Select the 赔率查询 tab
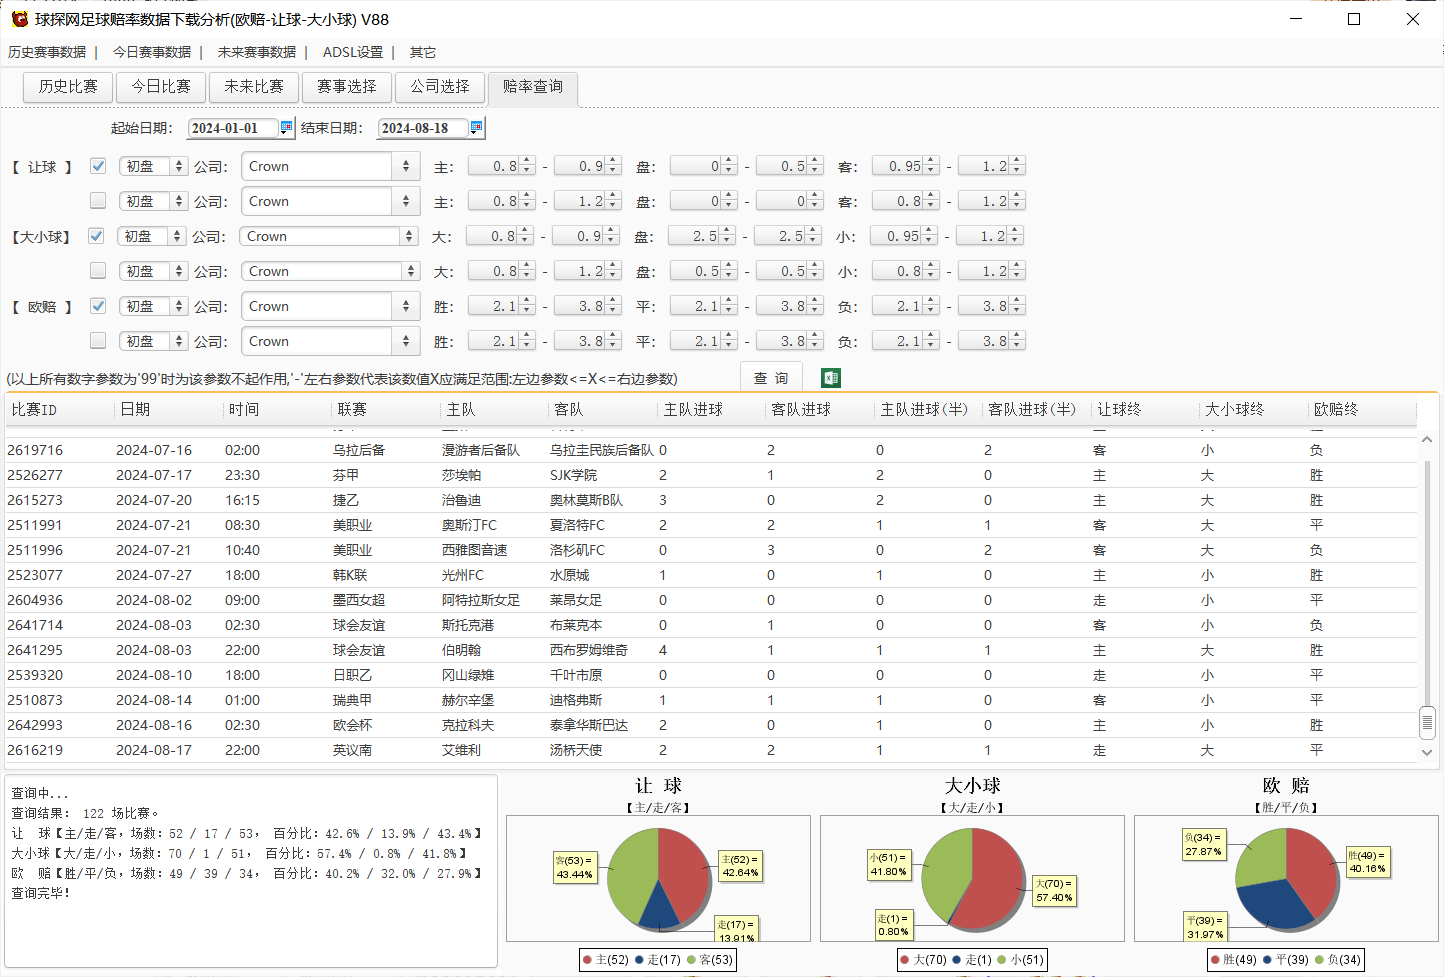This screenshot has height=977, width=1444. tap(533, 87)
